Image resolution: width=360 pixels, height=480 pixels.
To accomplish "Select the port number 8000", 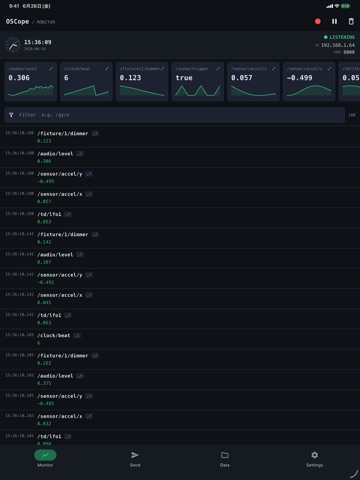I will point(349,52).
